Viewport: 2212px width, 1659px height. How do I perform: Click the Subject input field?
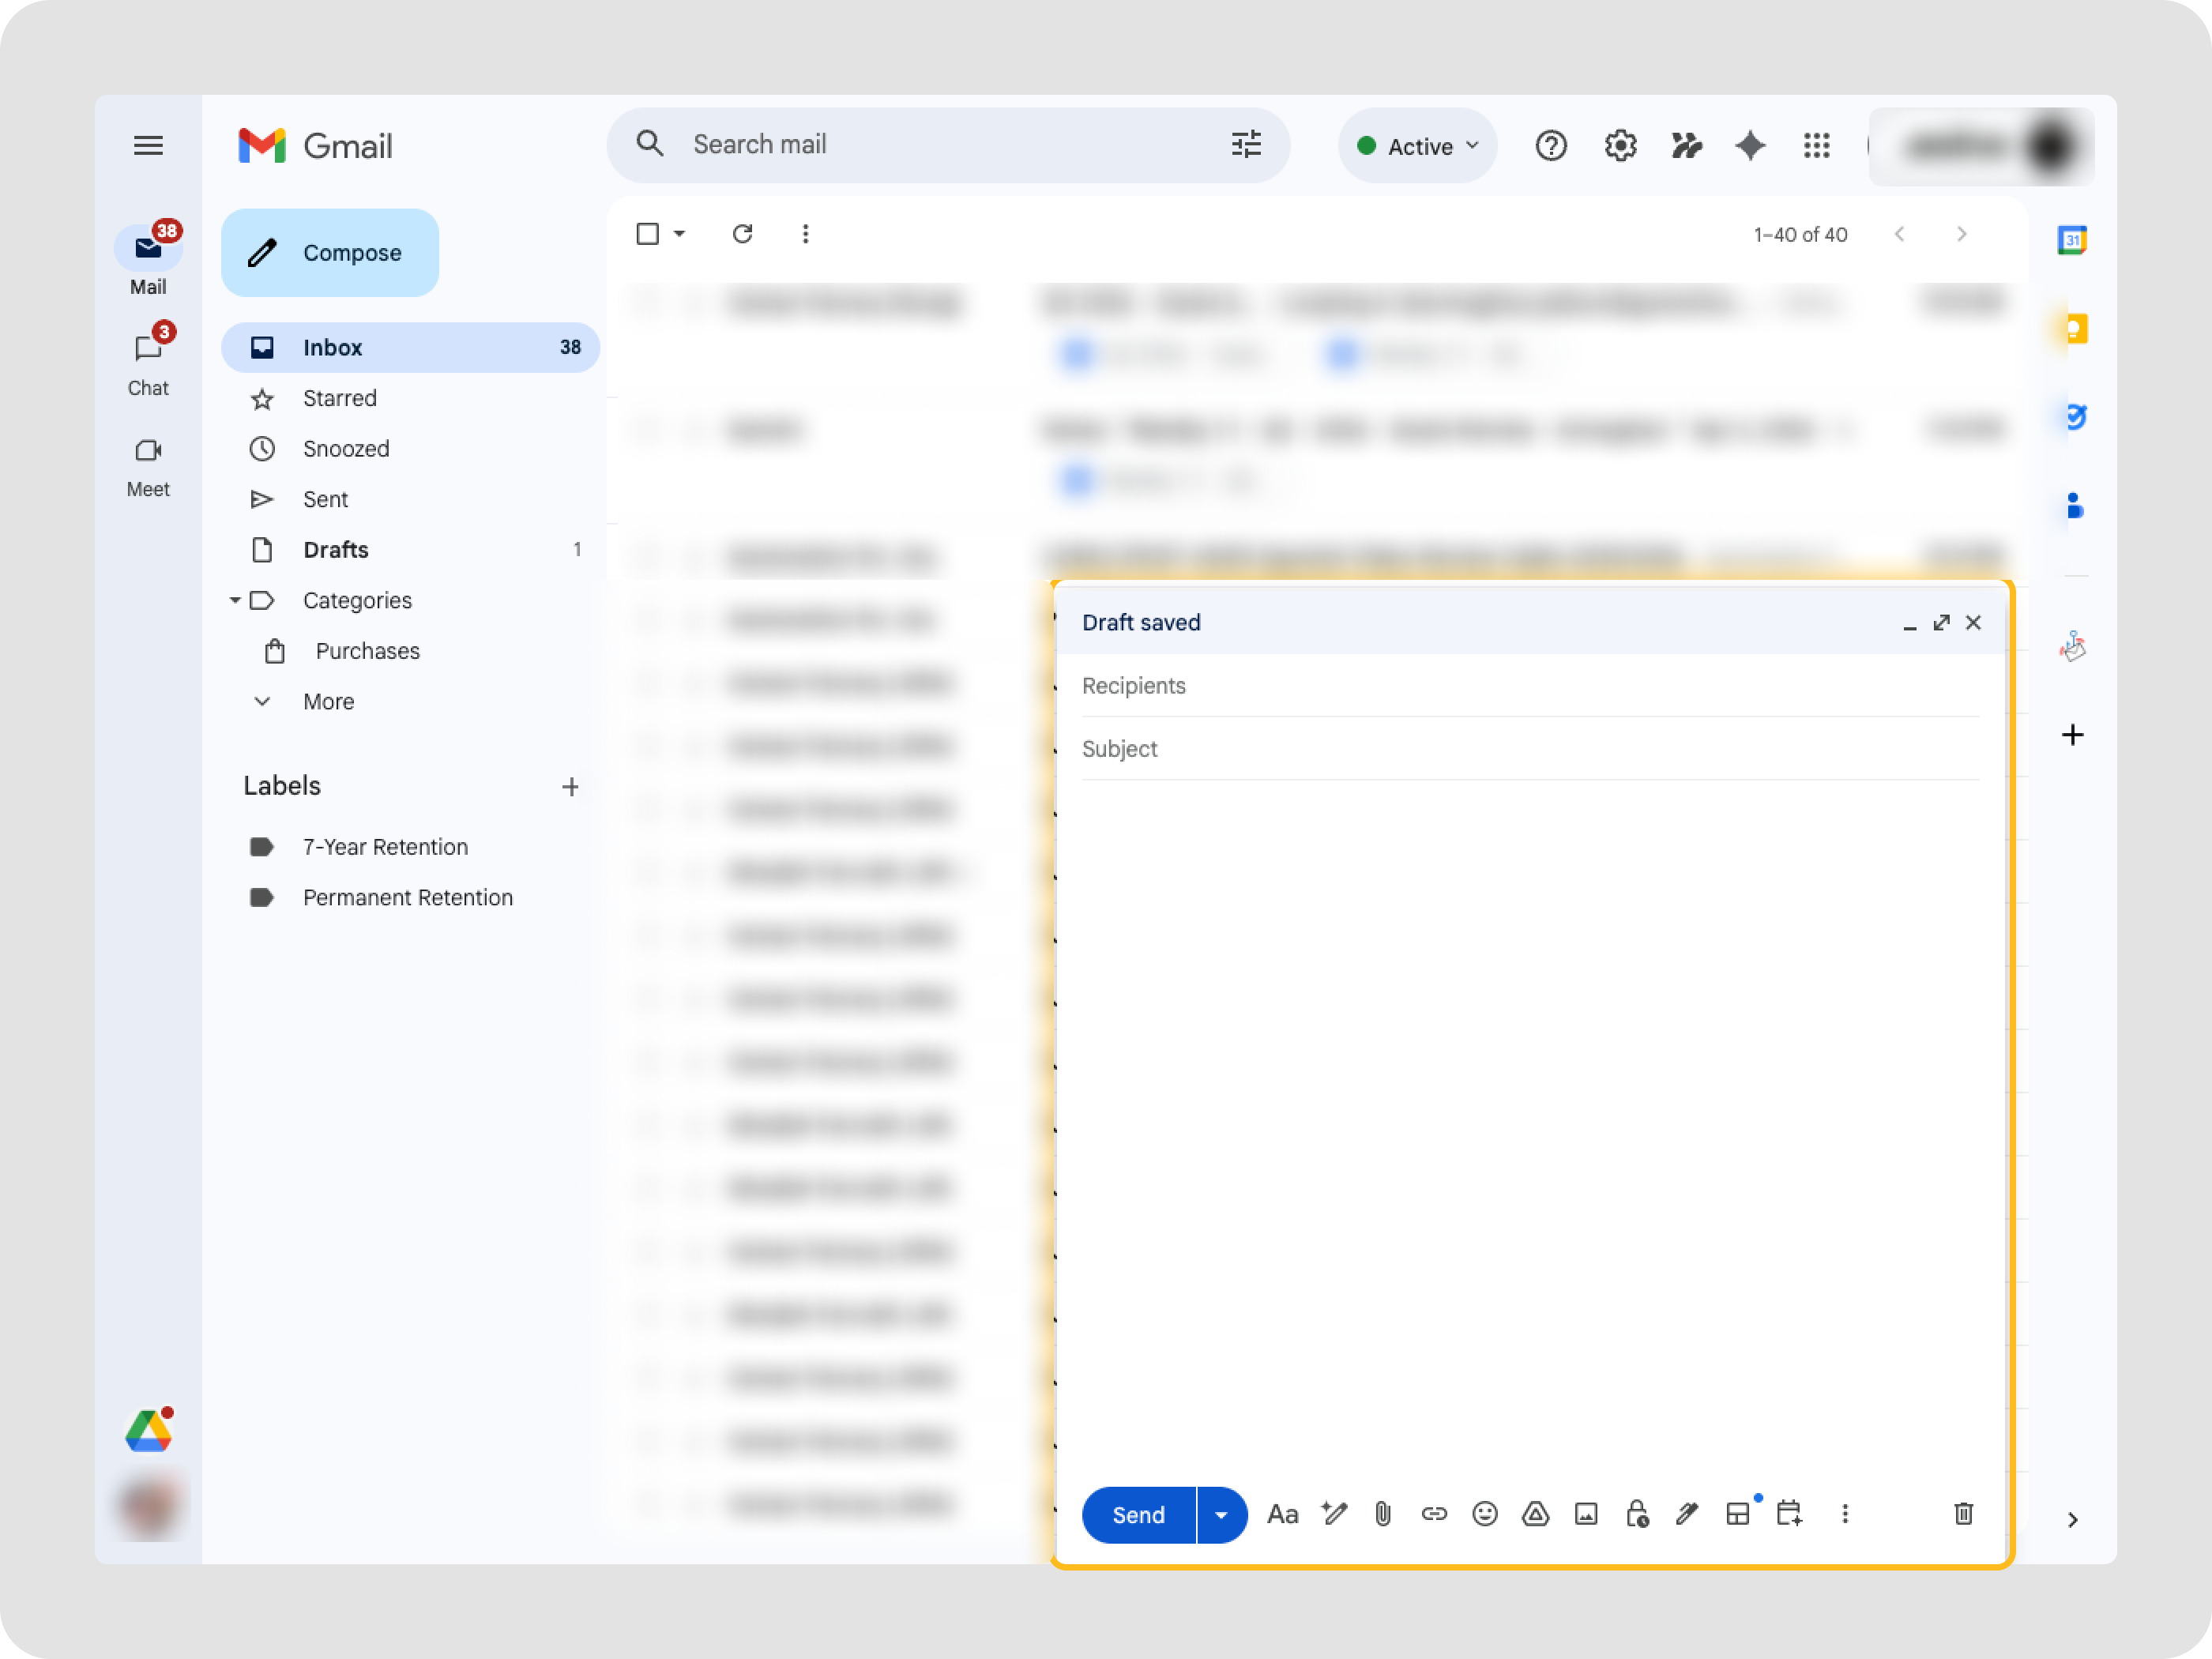click(1530, 749)
